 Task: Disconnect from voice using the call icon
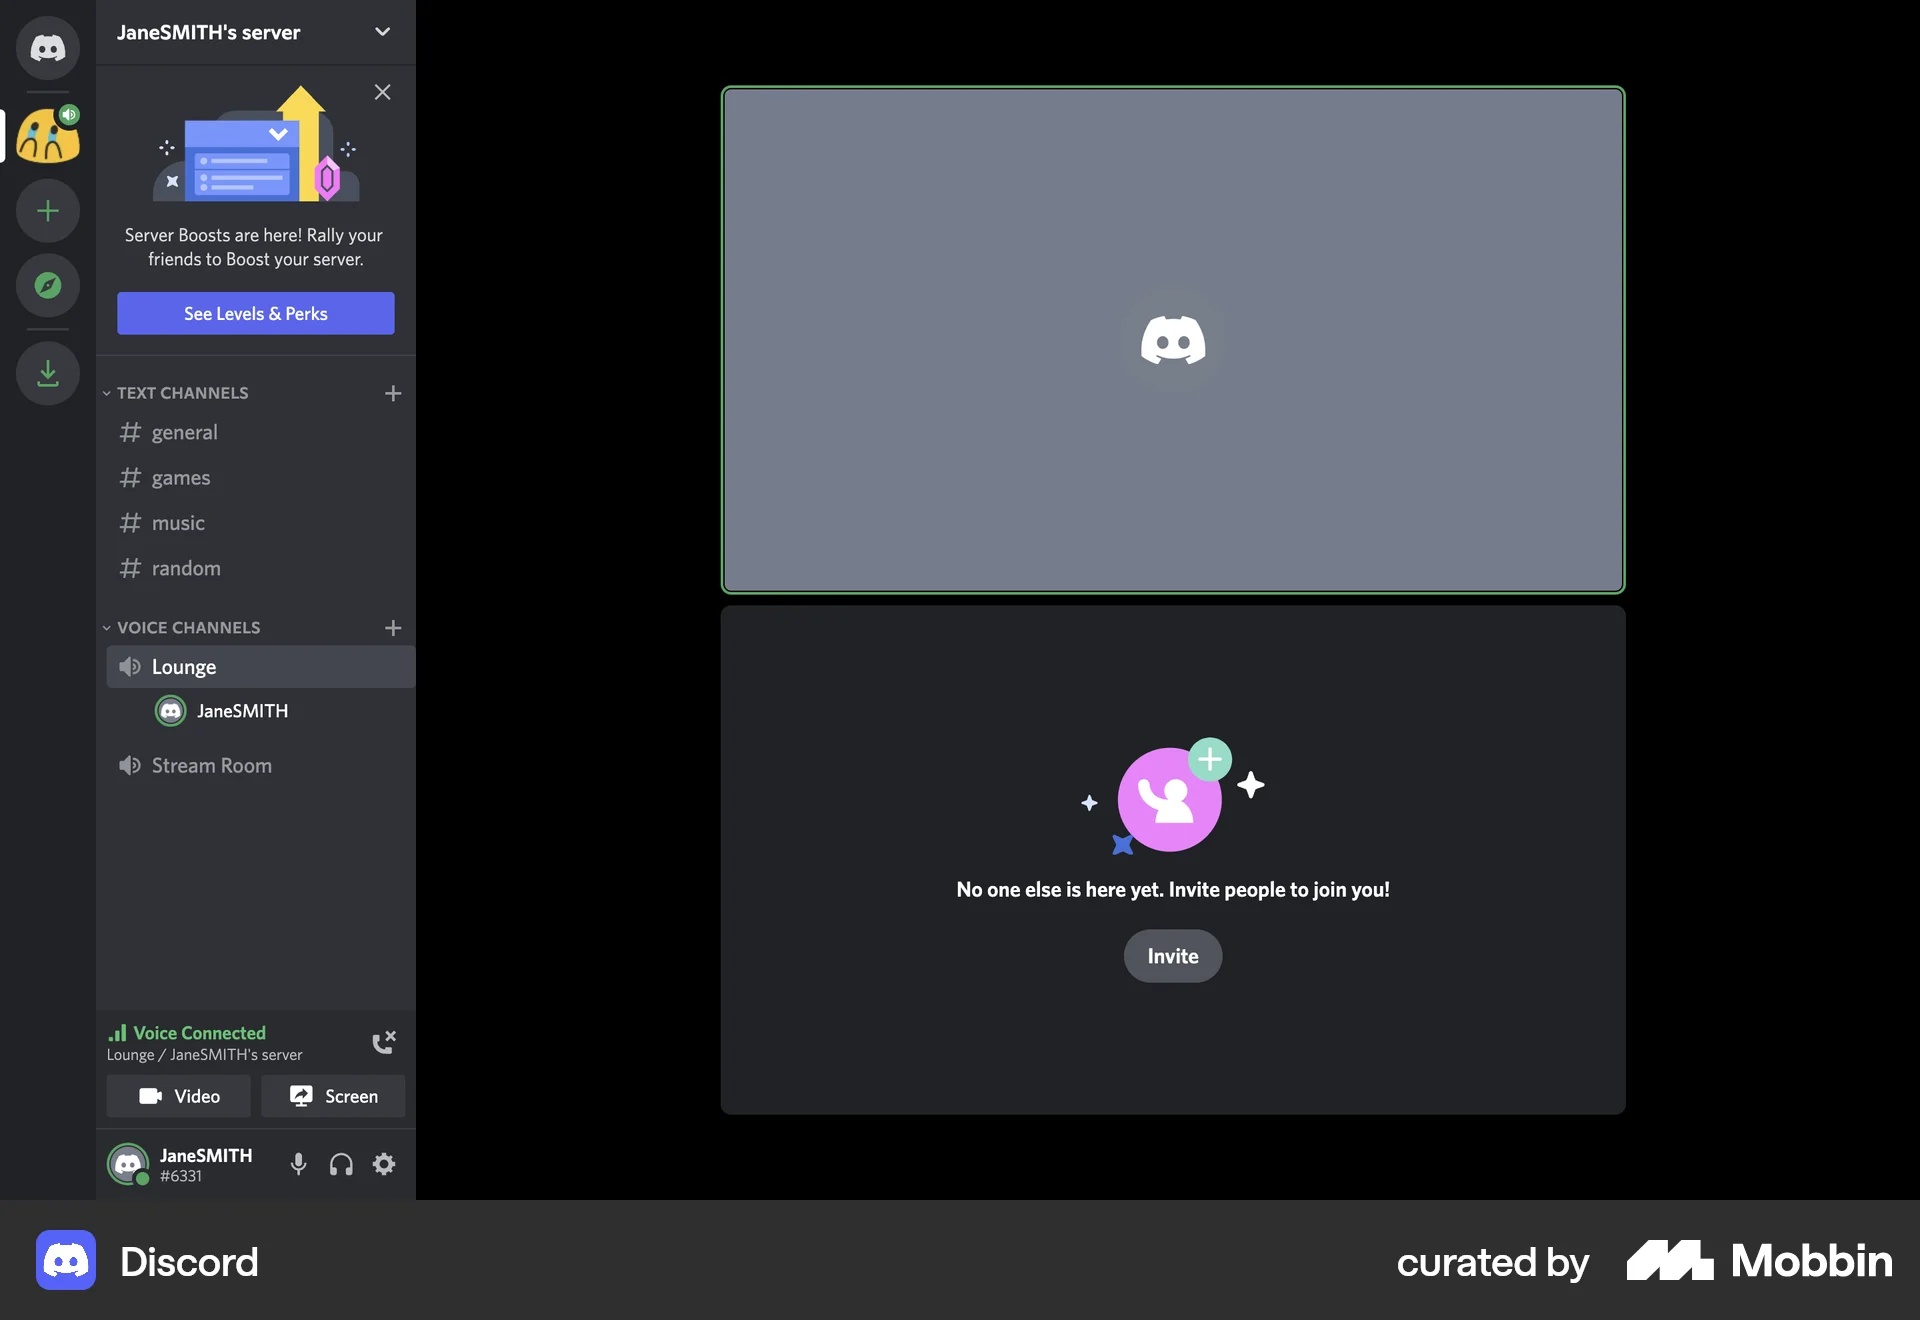pyautogui.click(x=383, y=1041)
